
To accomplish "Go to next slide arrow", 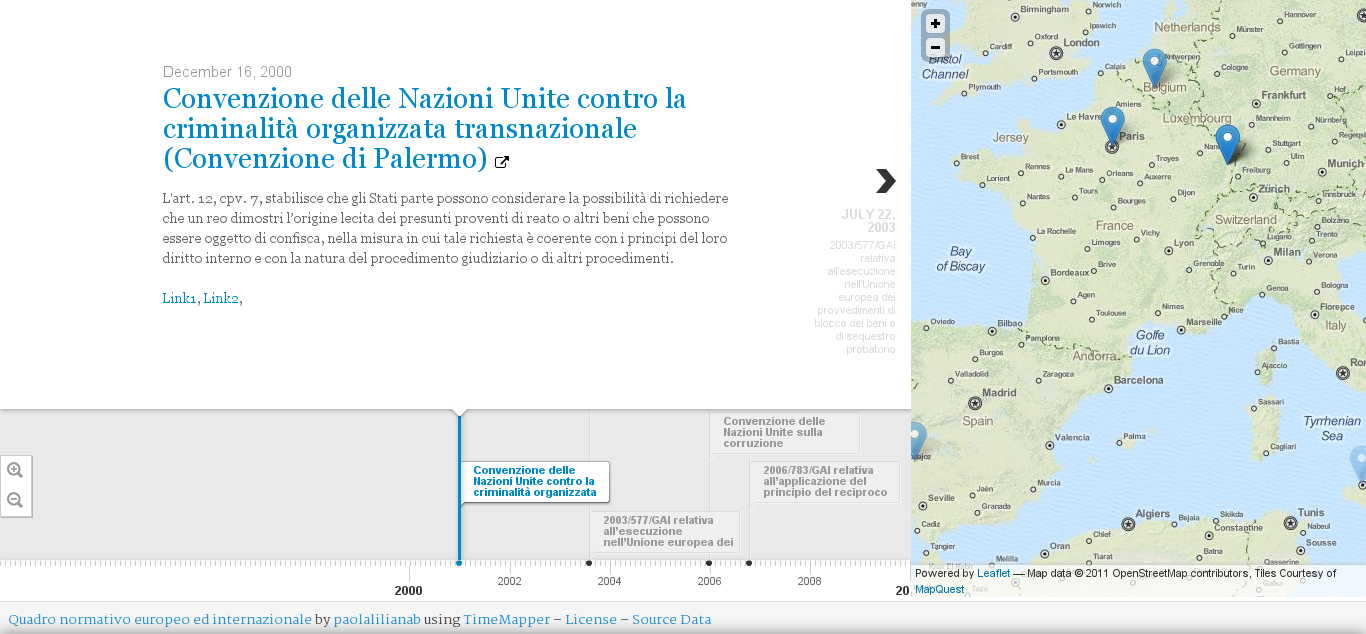I will (x=885, y=181).
